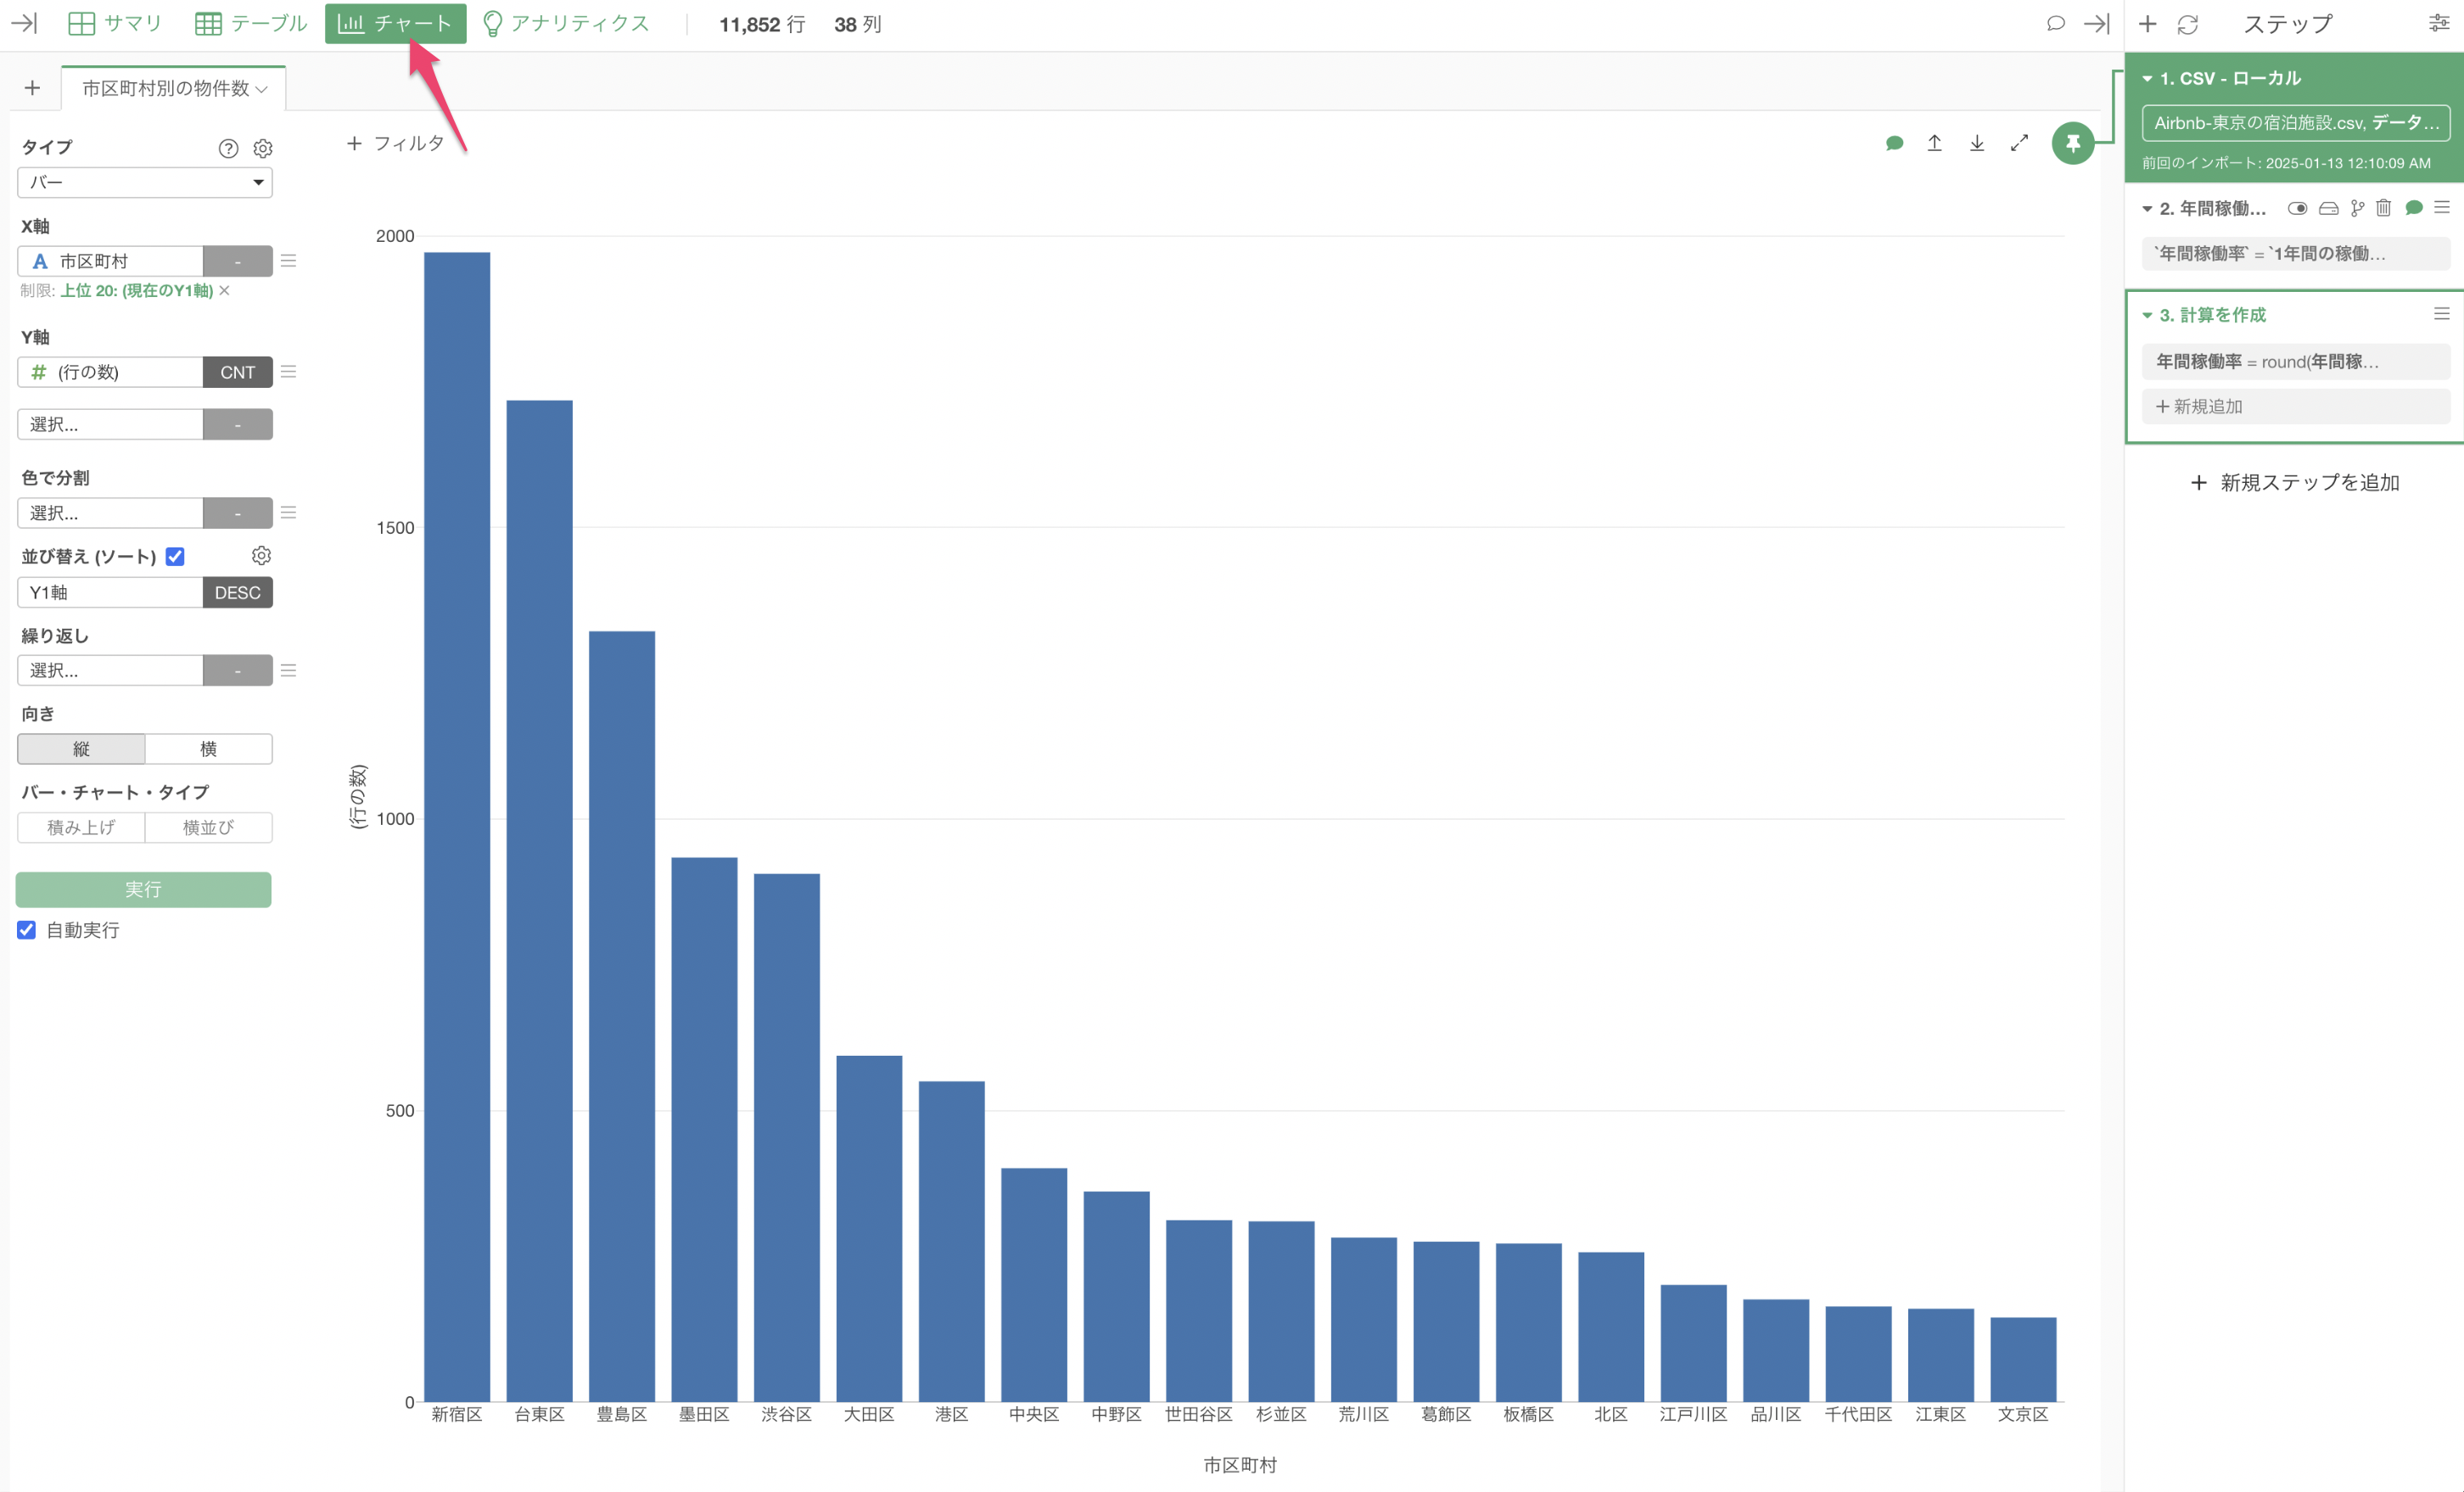Click the 台東区 bar in the chart
Image resolution: width=2464 pixels, height=1492 pixels.
539,900
